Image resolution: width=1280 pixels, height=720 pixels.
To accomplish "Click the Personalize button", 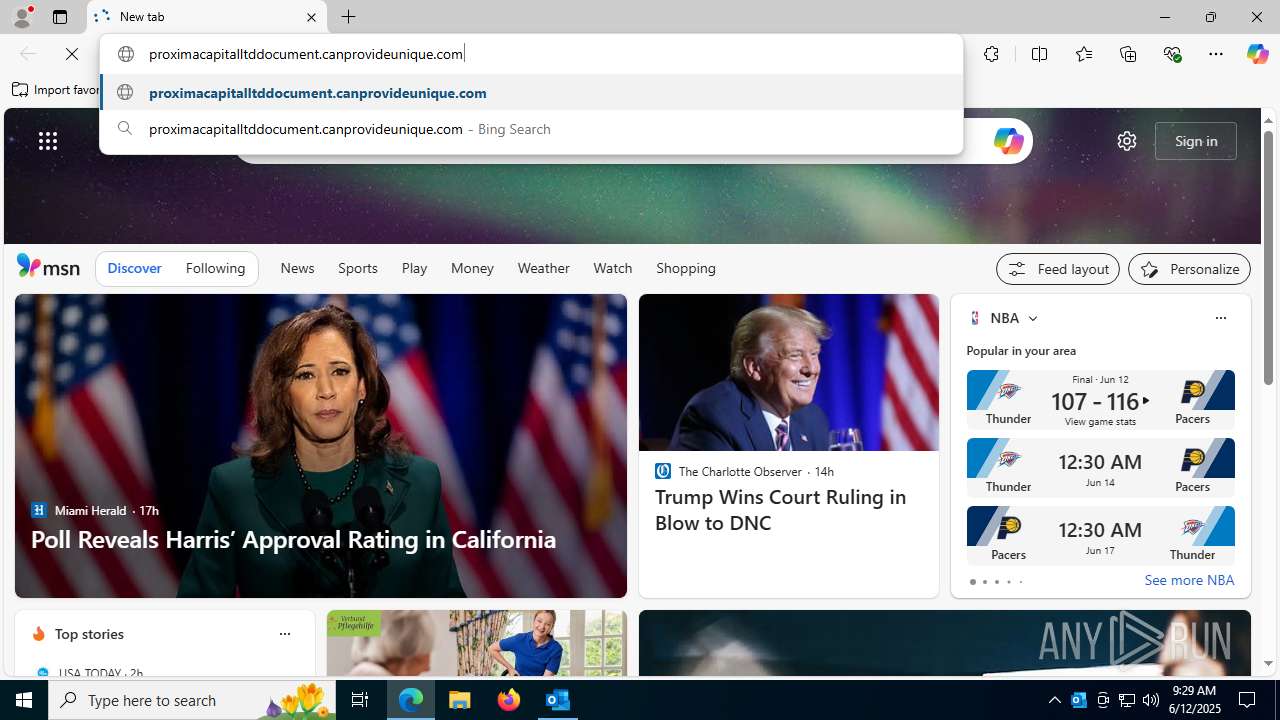I will click(x=1189, y=269).
